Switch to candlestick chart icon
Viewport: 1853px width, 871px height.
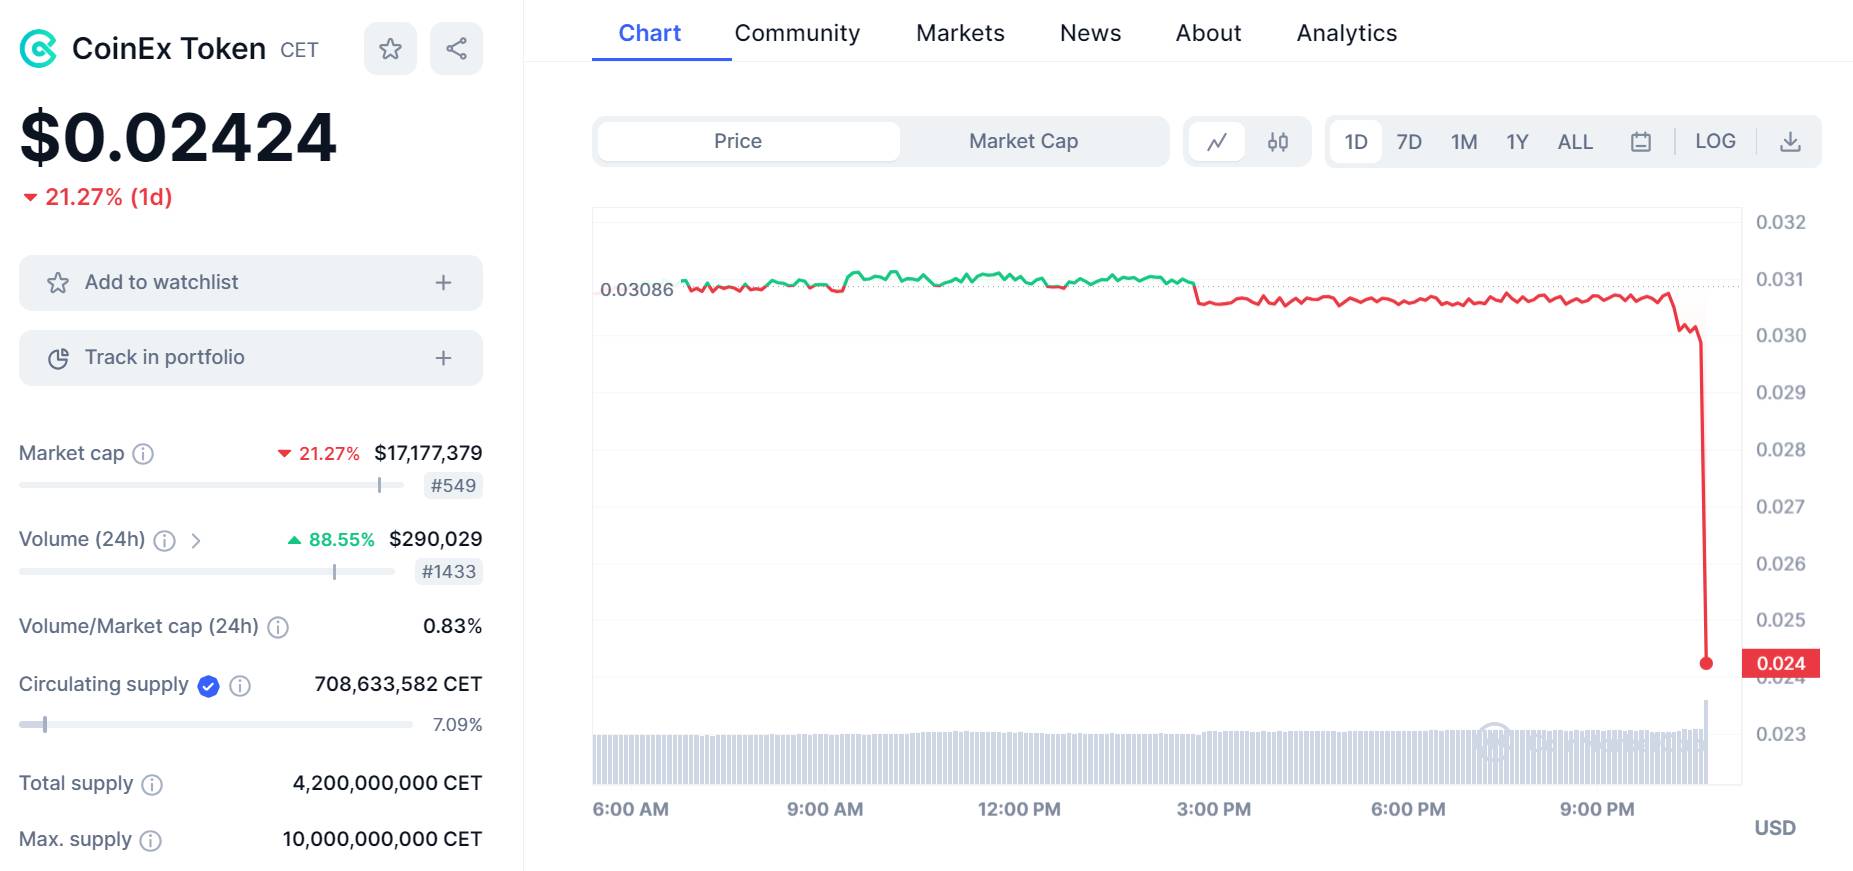[x=1278, y=141]
